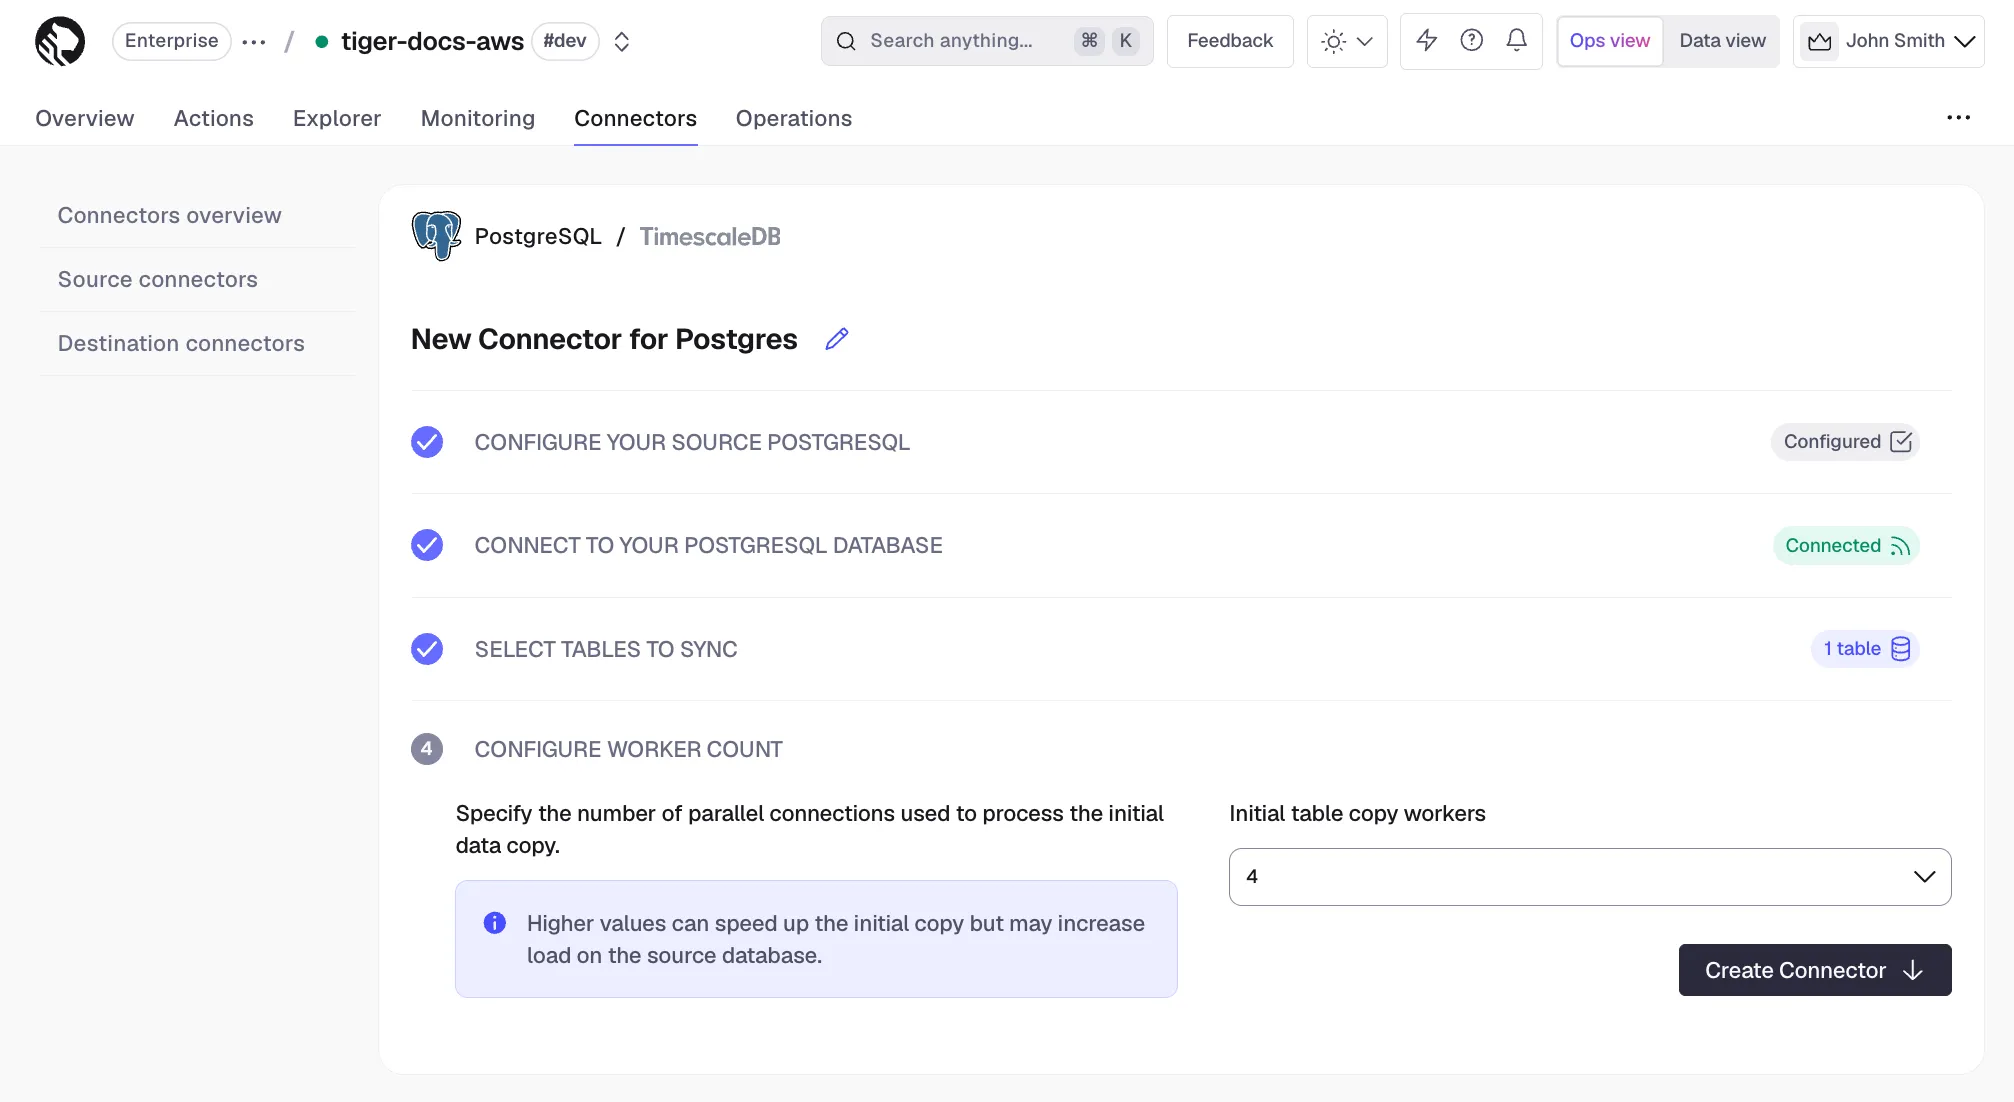Click the #dev tag badge
Image resolution: width=2014 pixels, height=1102 pixels.
click(565, 41)
